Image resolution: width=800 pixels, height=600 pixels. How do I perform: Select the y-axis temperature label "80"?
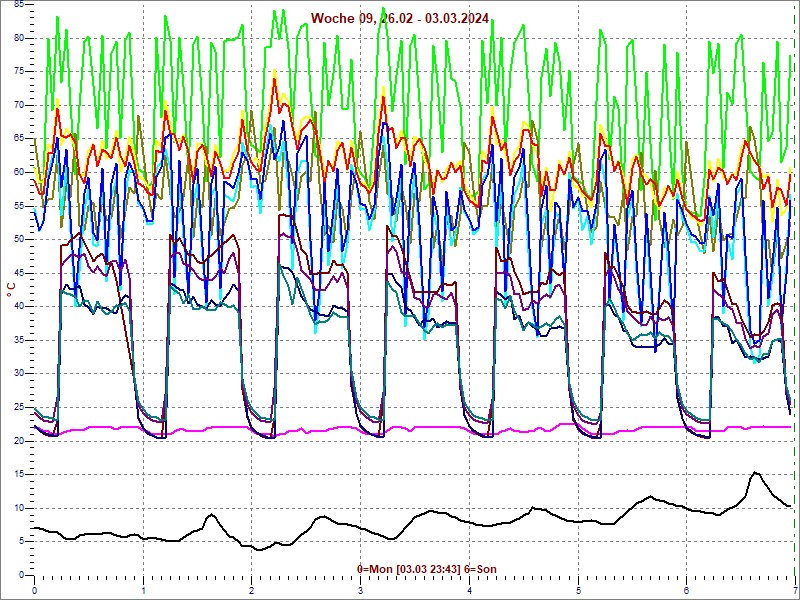pyautogui.click(x=19, y=38)
